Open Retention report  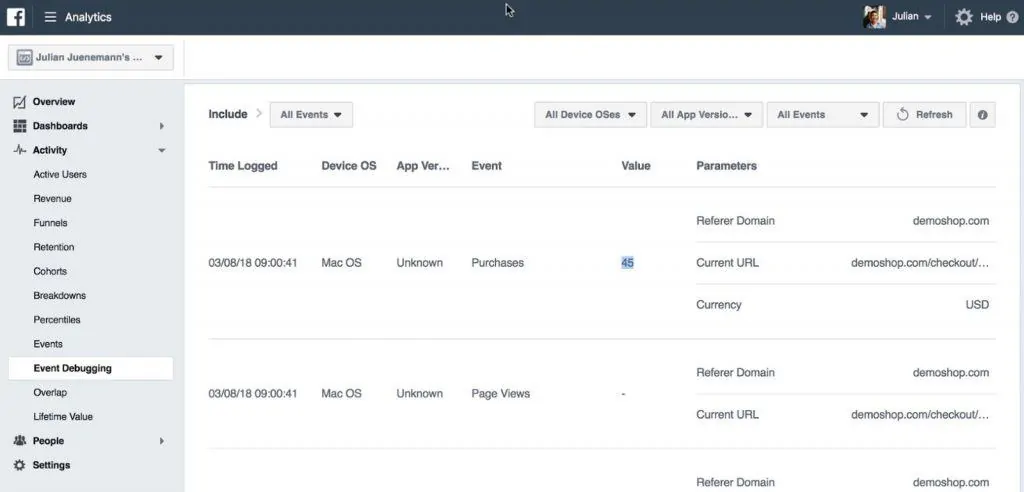(x=54, y=247)
